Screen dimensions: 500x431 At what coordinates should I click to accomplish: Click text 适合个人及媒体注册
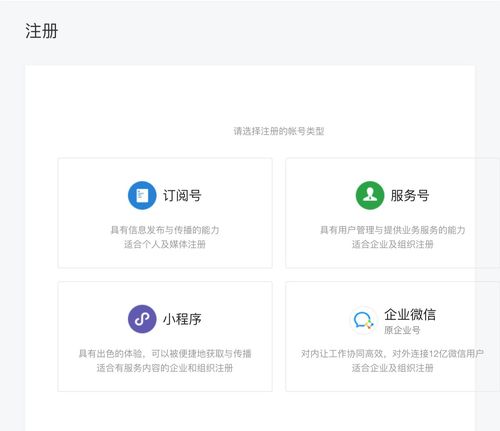pyautogui.click(x=165, y=244)
